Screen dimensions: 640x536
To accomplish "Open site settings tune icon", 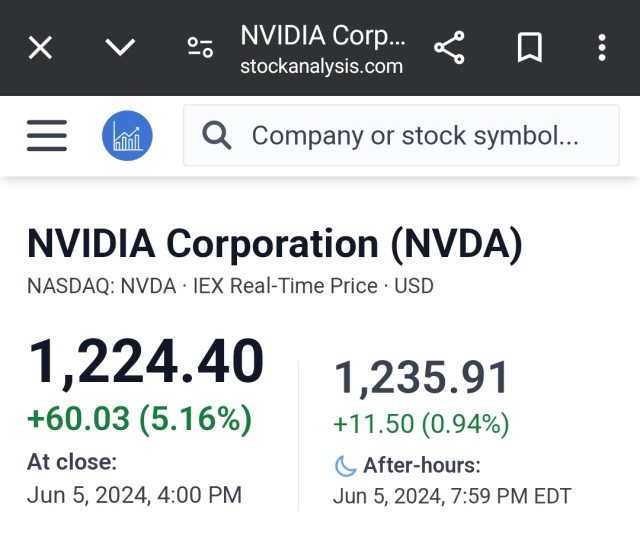I will [200, 47].
